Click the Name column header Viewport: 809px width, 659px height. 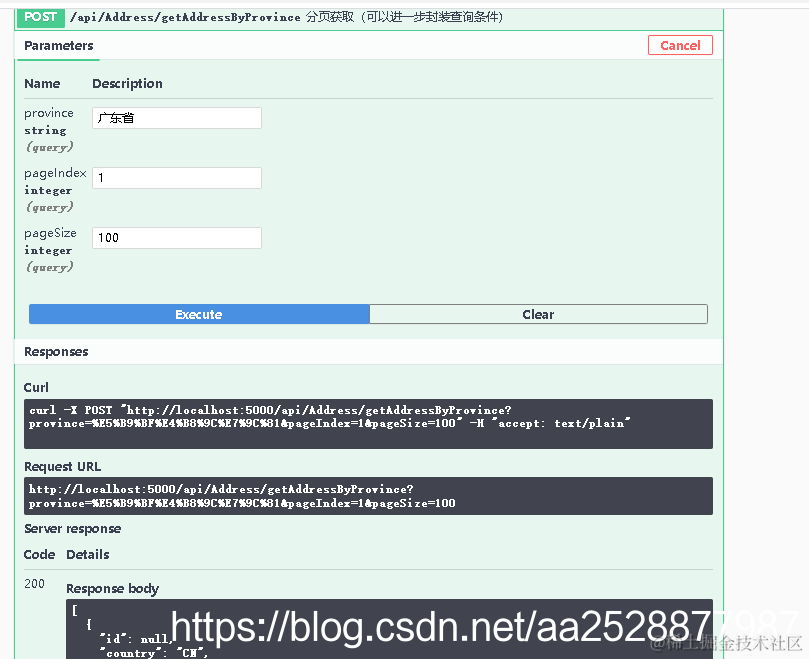[42, 84]
